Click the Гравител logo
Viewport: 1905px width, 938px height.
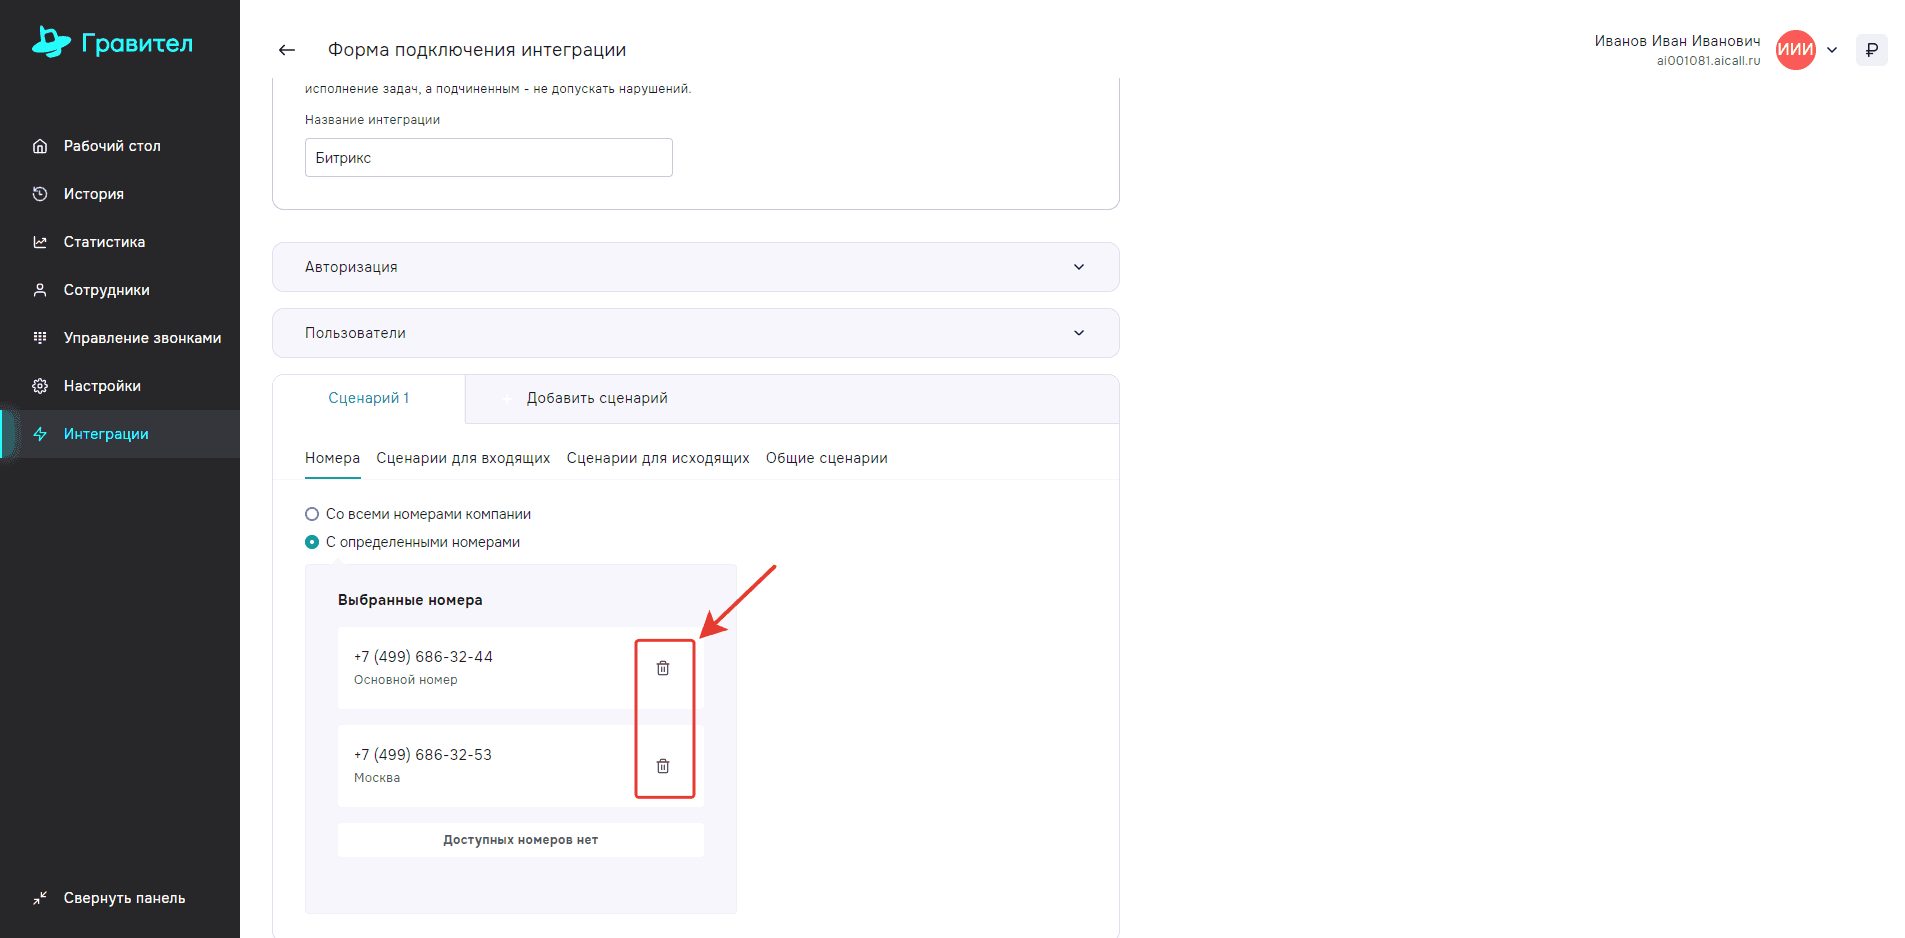click(112, 43)
